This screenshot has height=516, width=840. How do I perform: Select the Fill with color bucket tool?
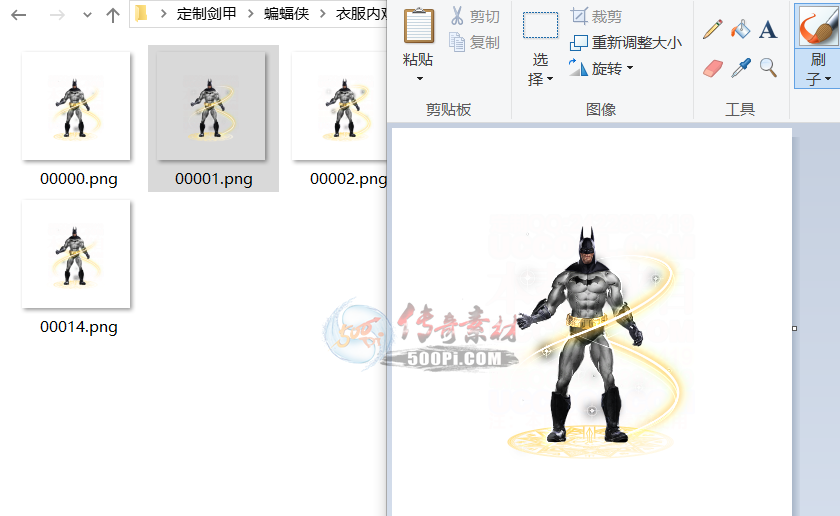point(740,29)
